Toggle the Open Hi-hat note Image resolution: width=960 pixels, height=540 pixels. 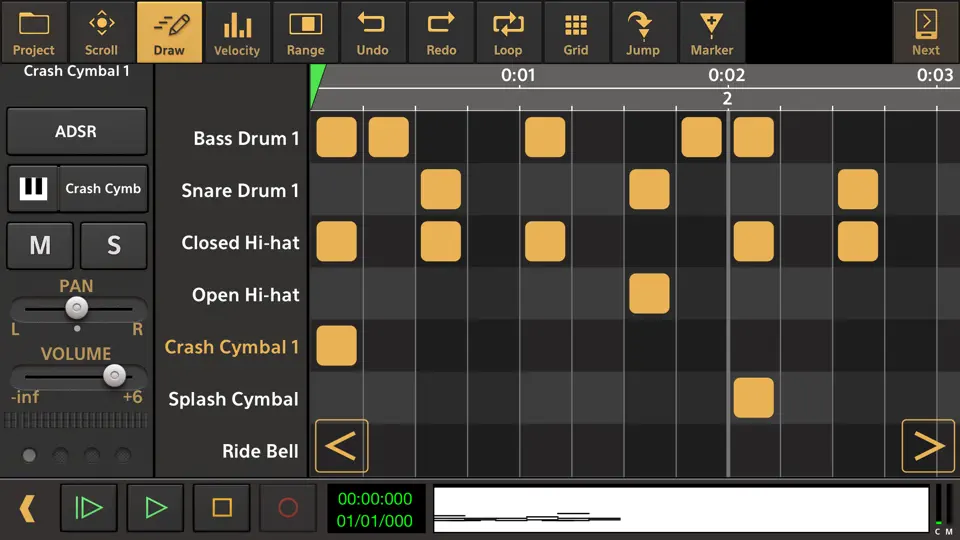point(649,294)
